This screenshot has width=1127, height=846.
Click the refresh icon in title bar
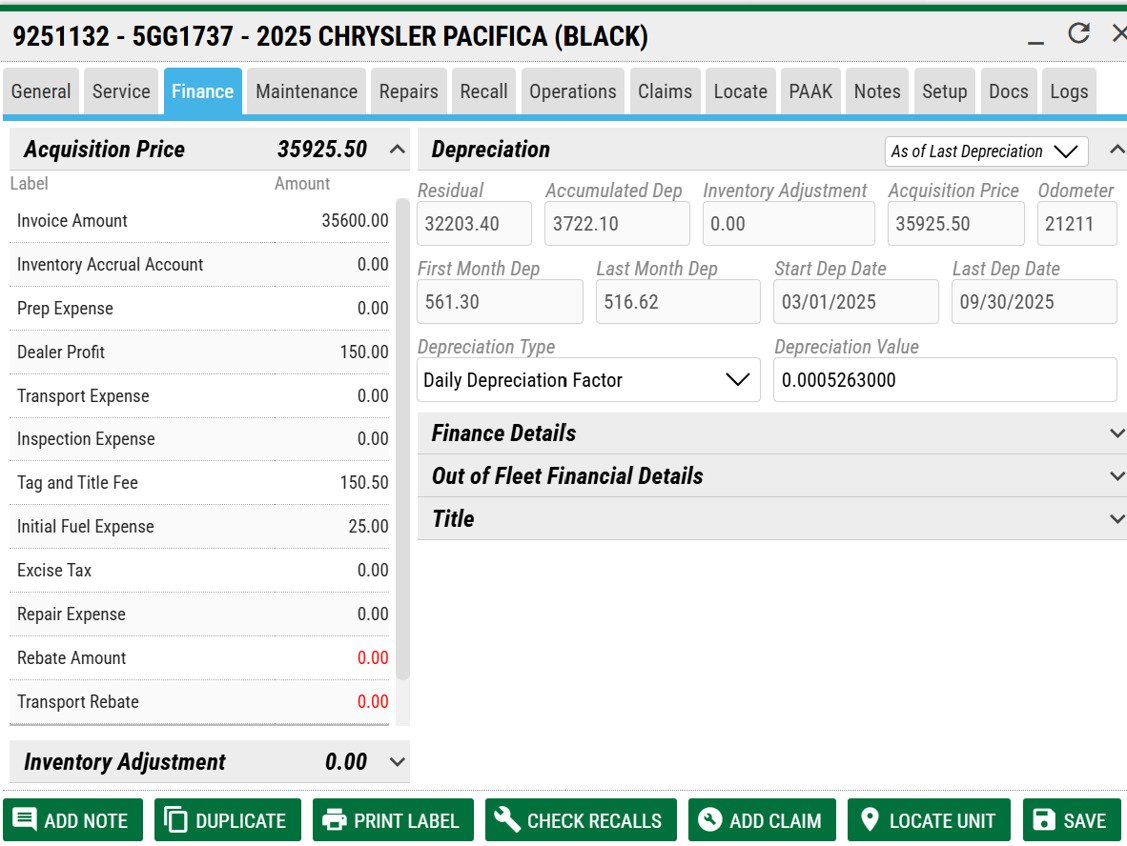pos(1078,34)
